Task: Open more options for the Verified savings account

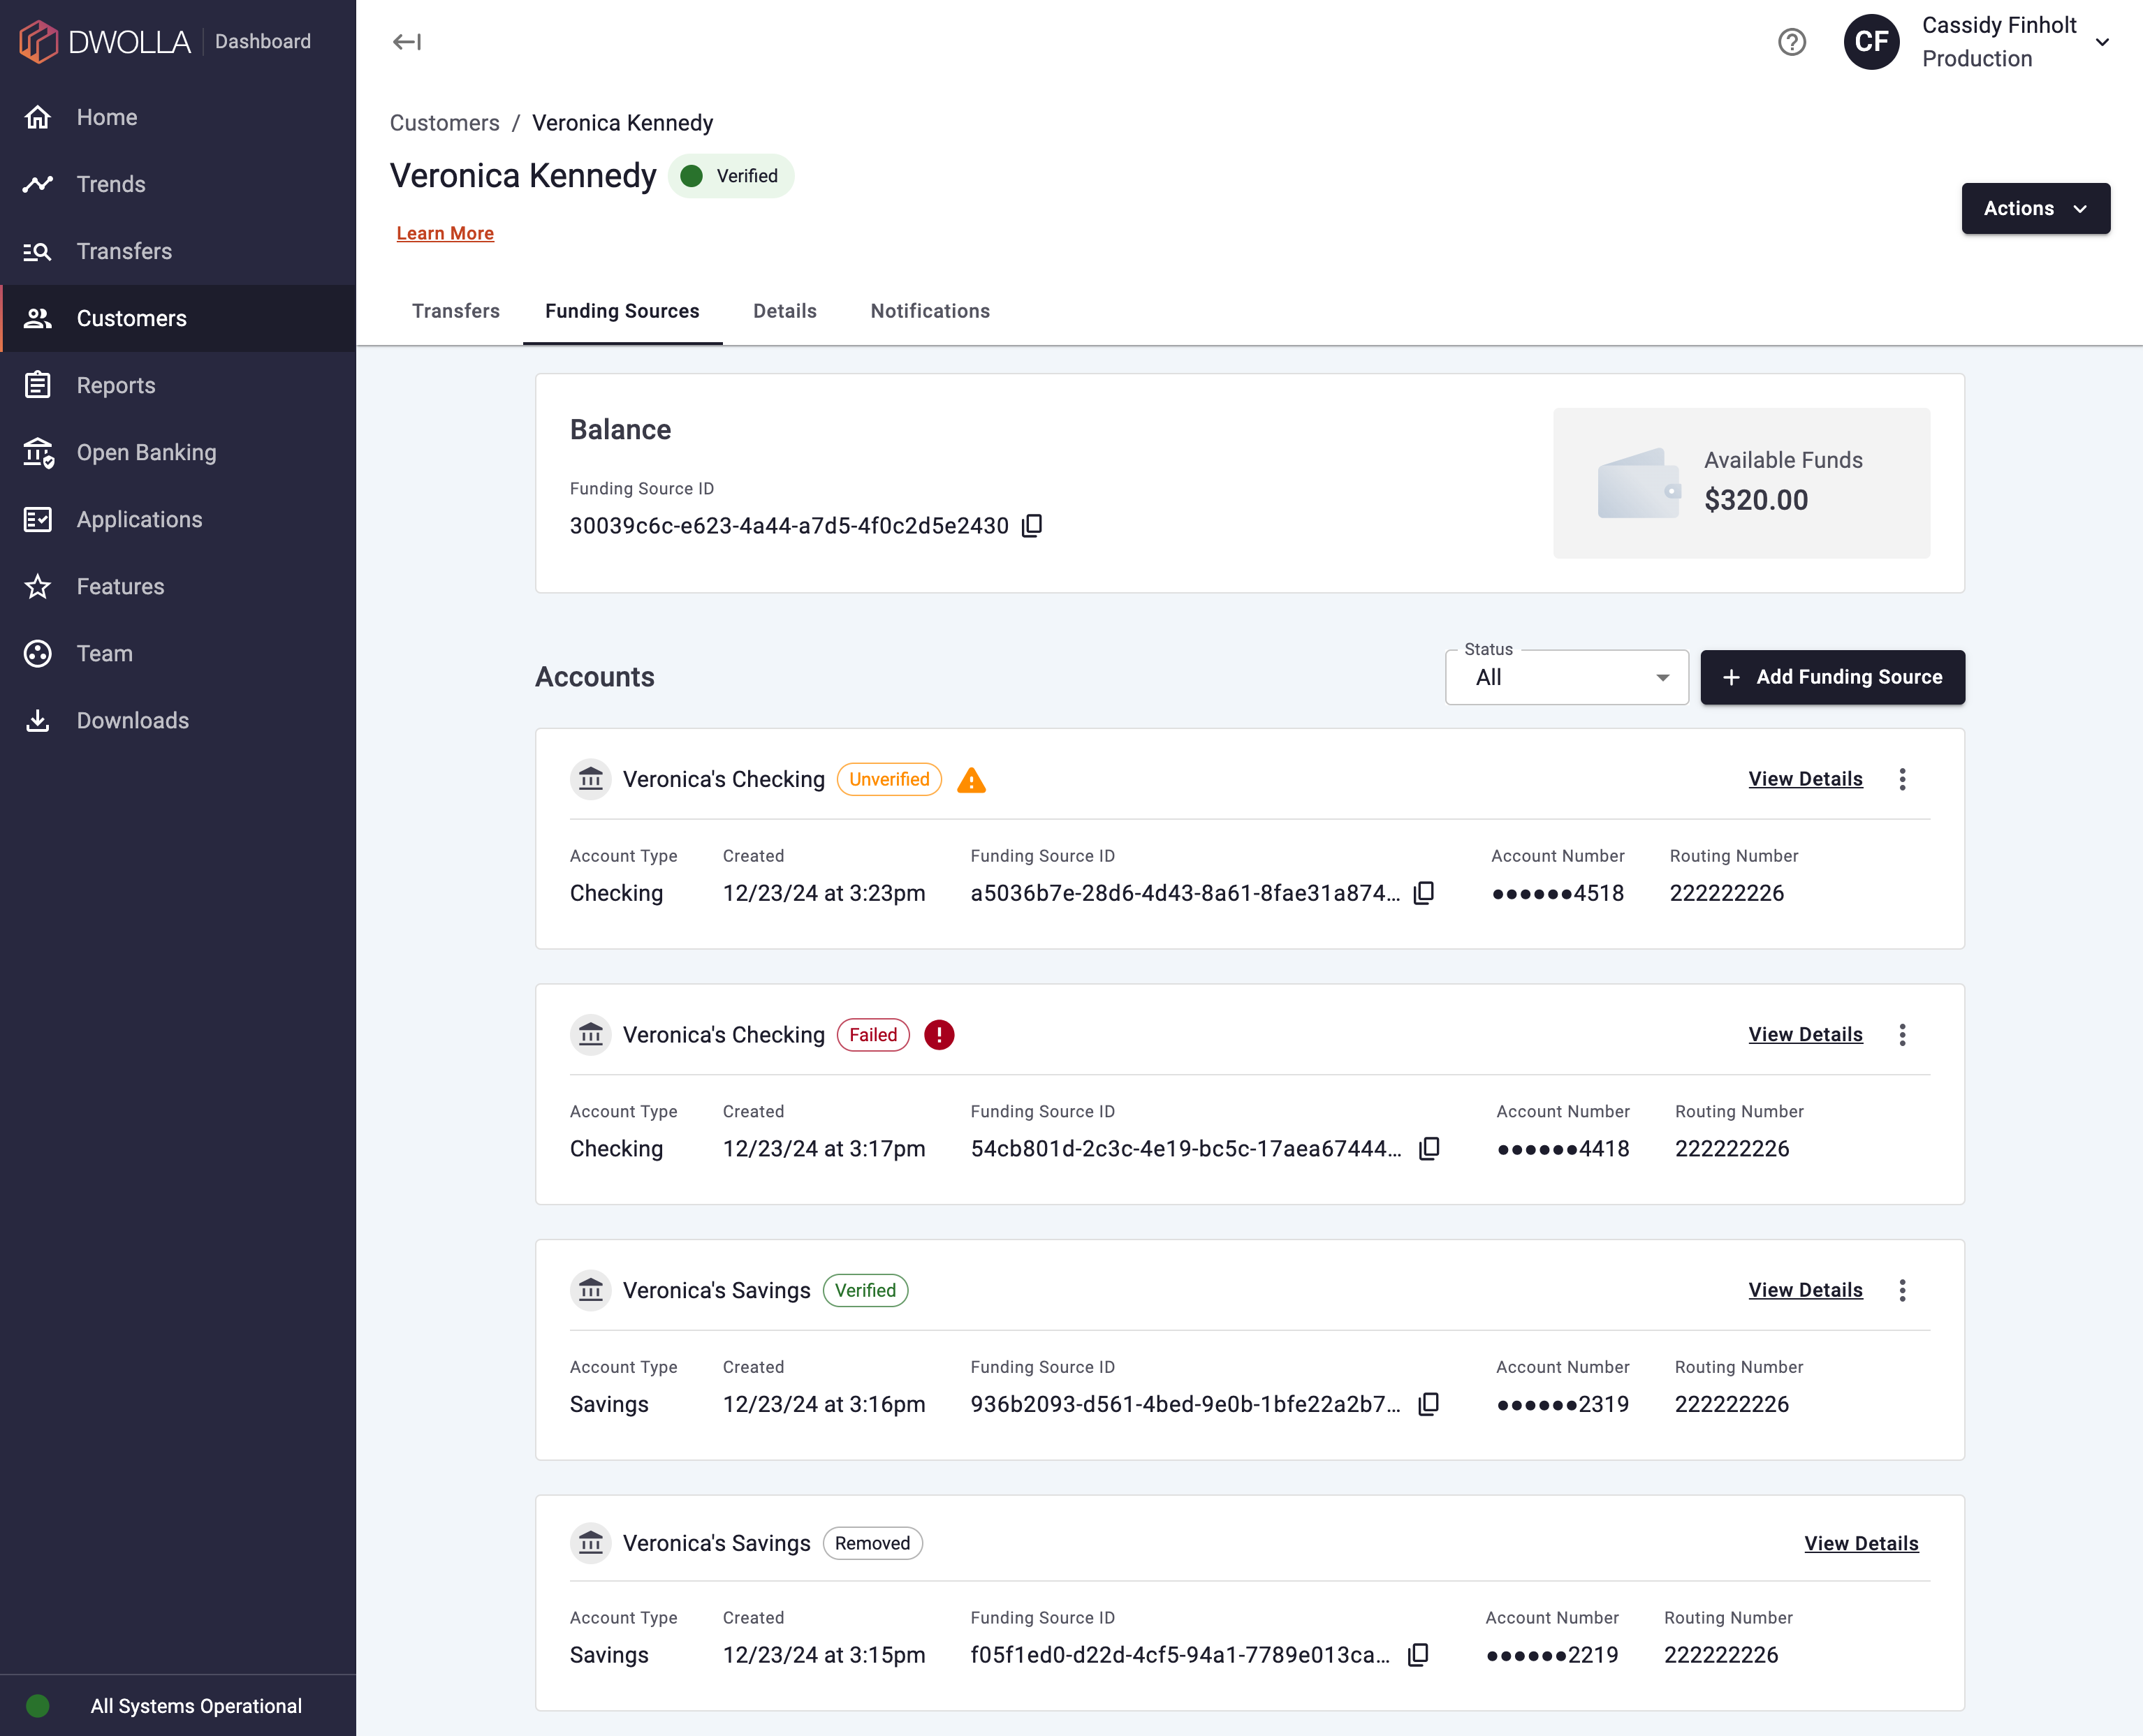Action: [x=1902, y=1290]
